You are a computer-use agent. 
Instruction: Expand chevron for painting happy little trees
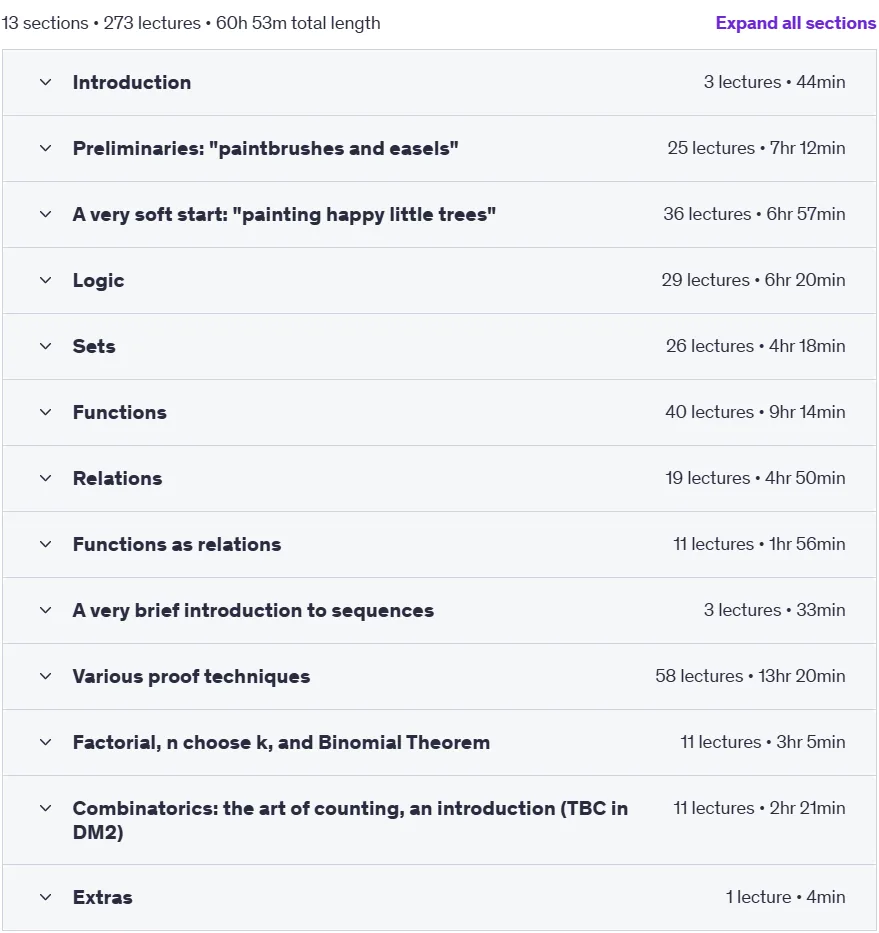[x=46, y=214]
